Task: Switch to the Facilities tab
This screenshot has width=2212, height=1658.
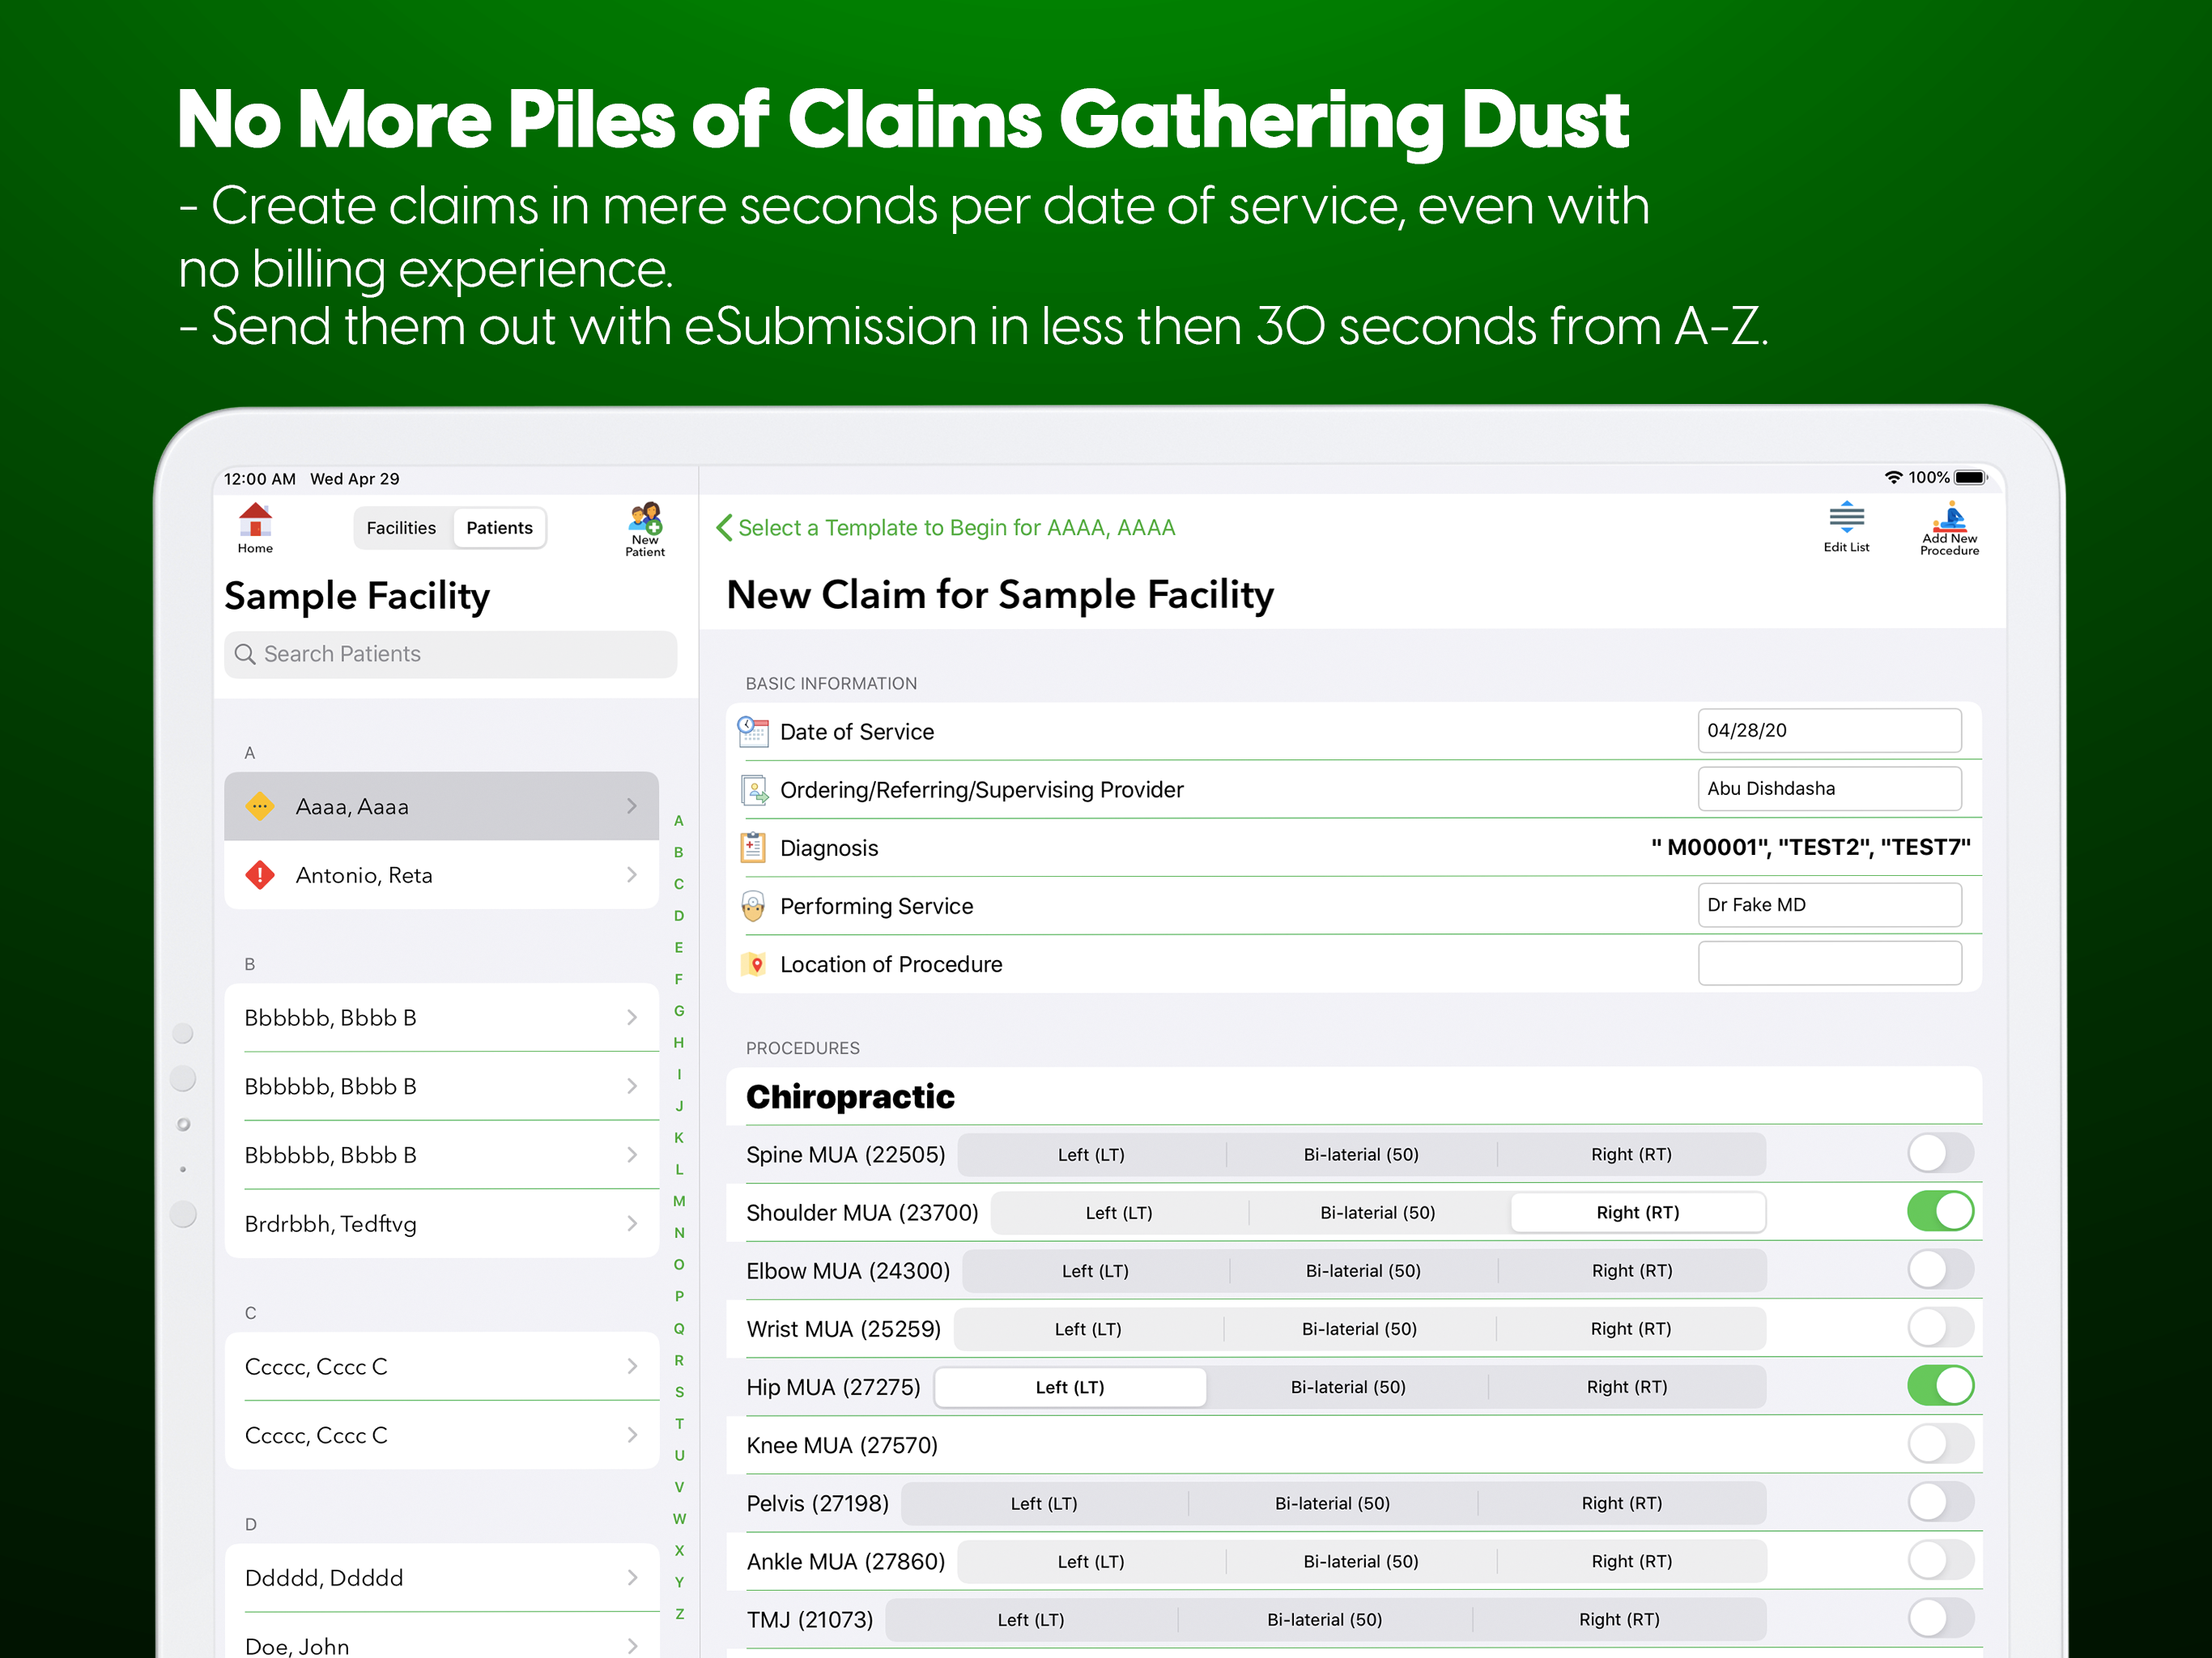Action: click(401, 528)
